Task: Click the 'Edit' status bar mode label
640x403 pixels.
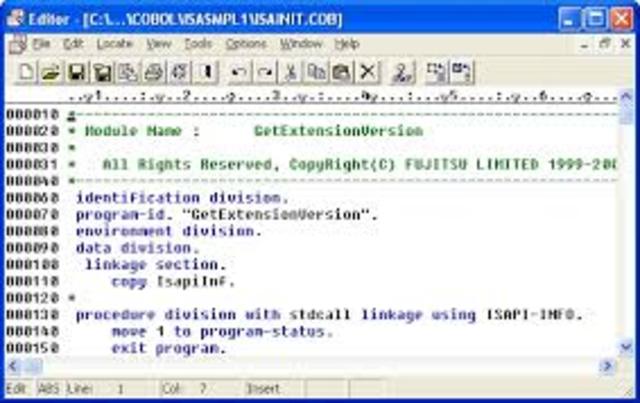Action: click(x=16, y=389)
